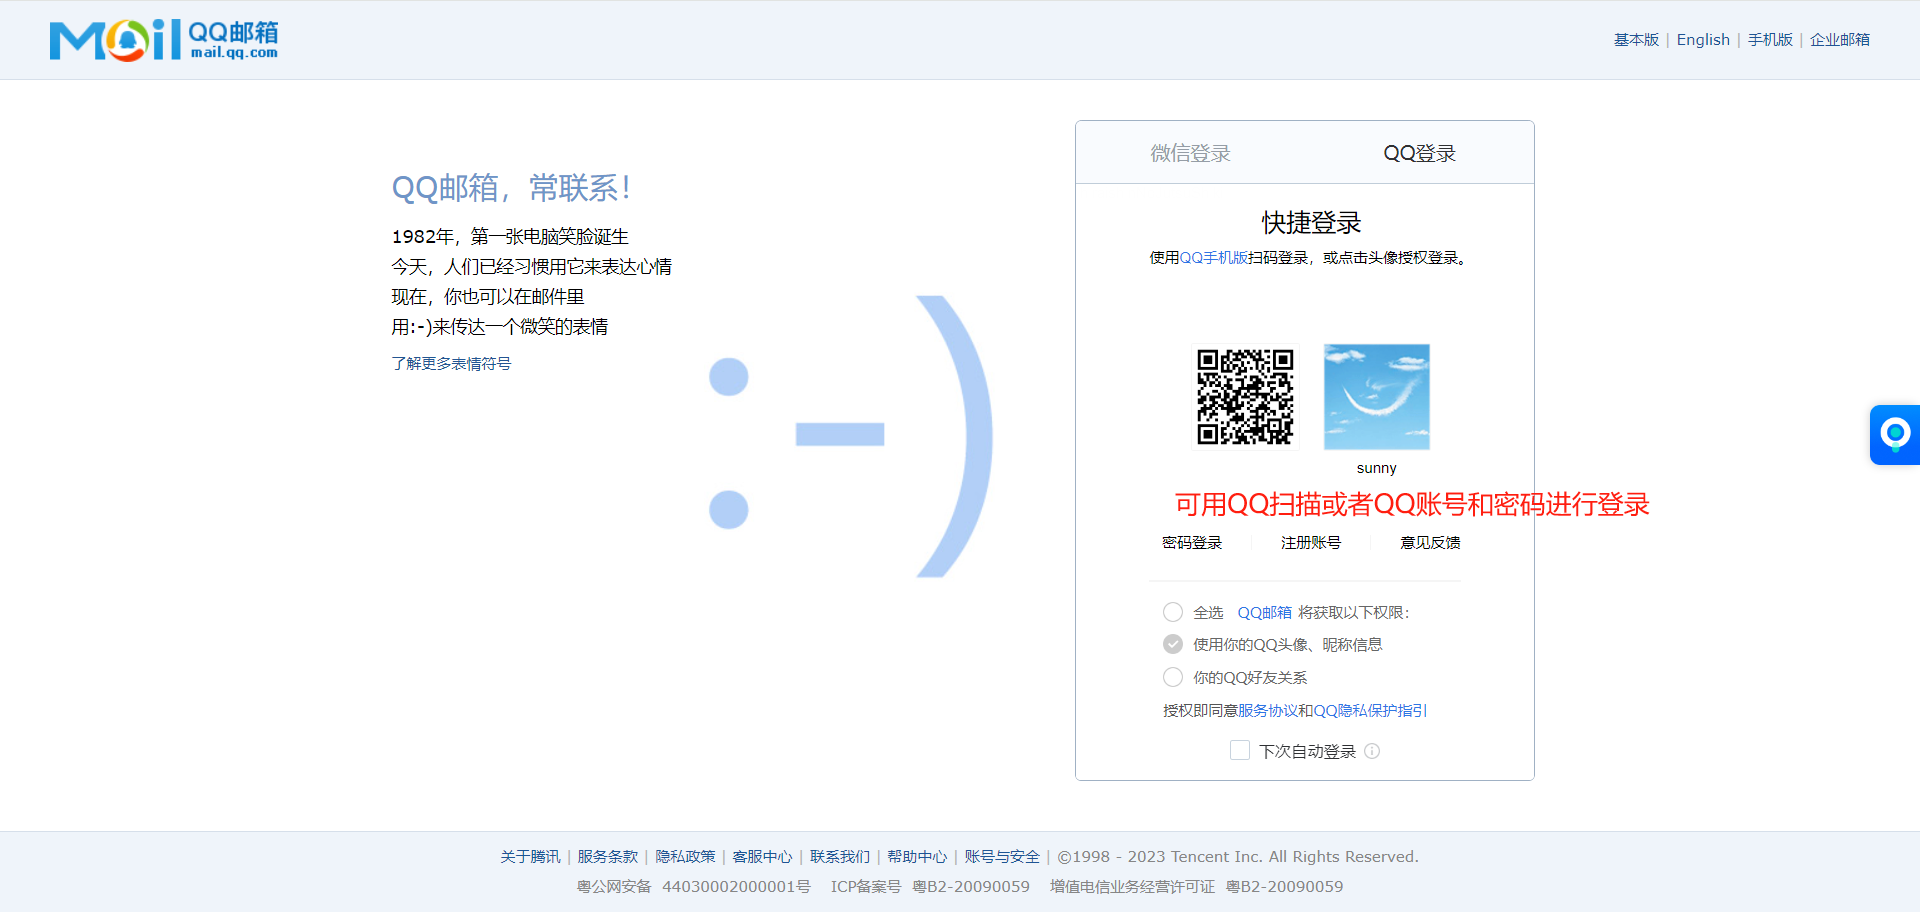The width and height of the screenshot is (1920, 912).
Task: Open 了解更多表情符号 link
Action: [x=451, y=363]
